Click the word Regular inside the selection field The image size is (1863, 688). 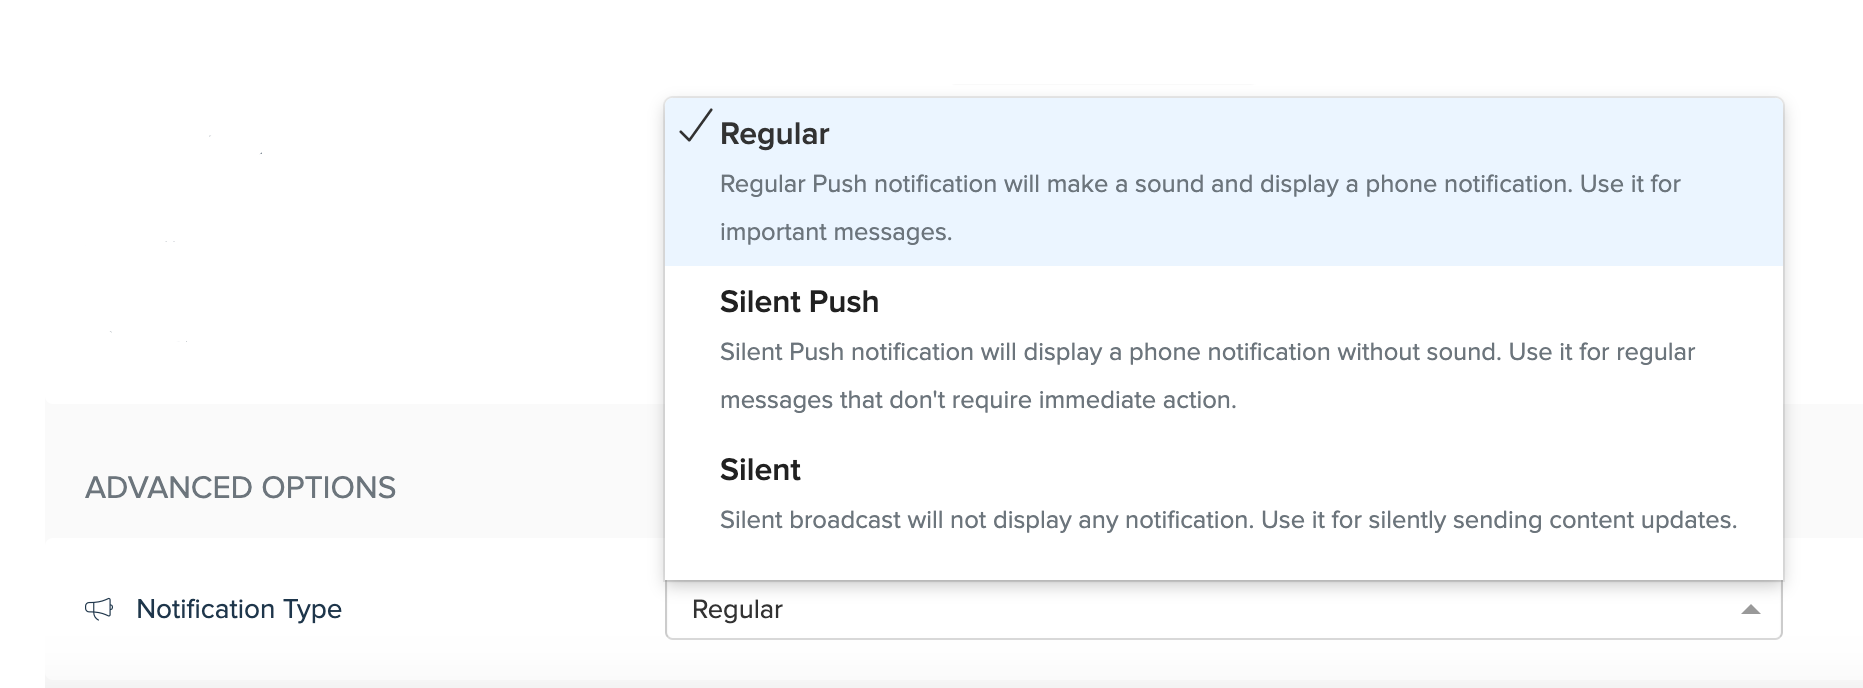click(737, 610)
